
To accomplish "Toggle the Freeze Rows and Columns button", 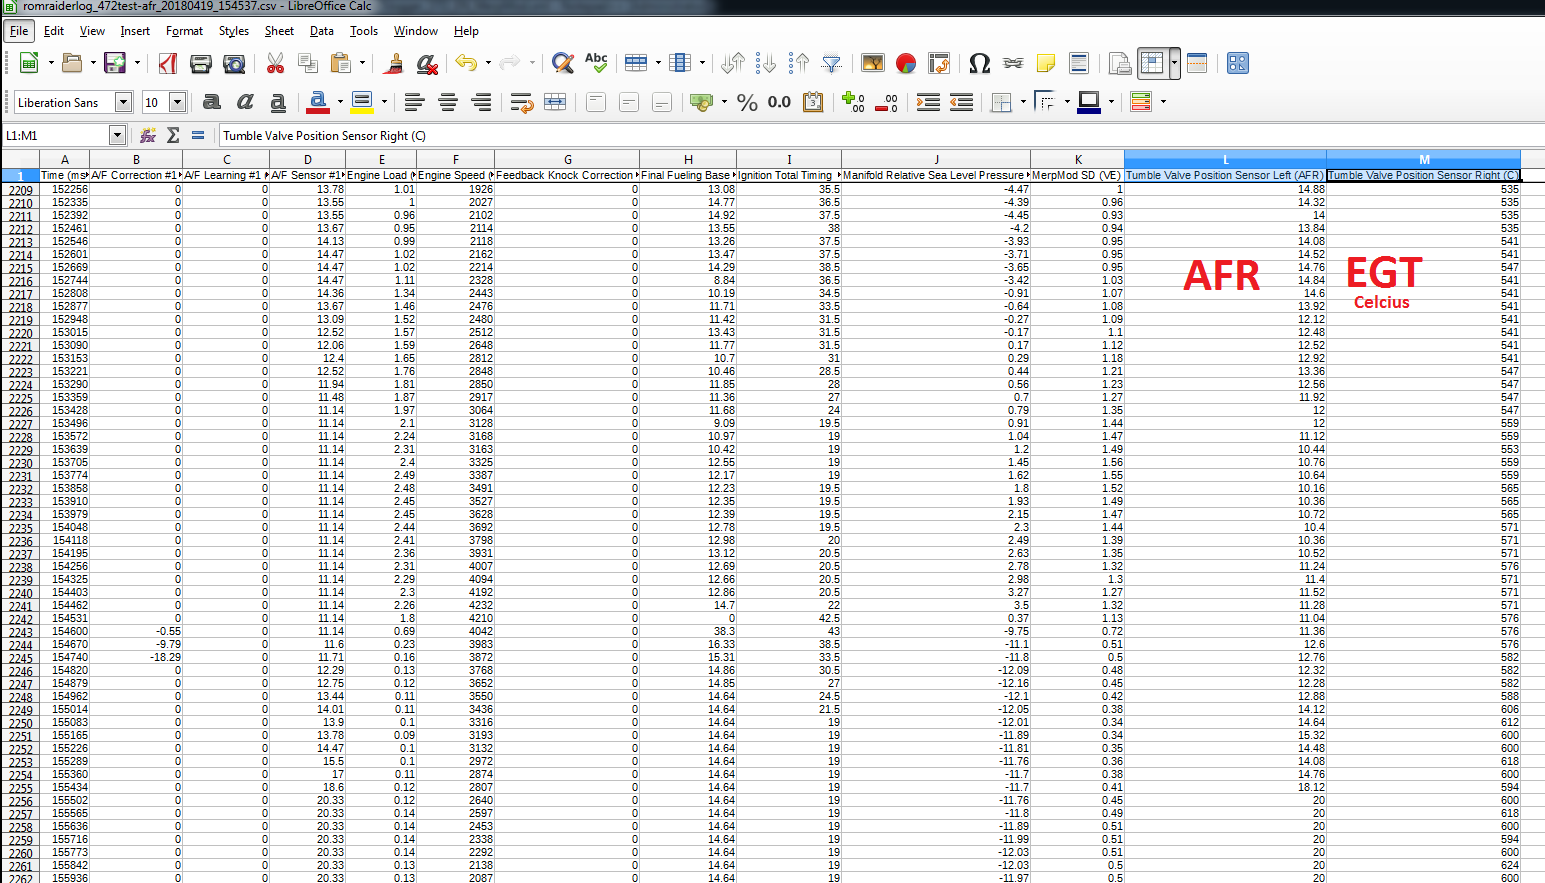I will [x=1152, y=64].
